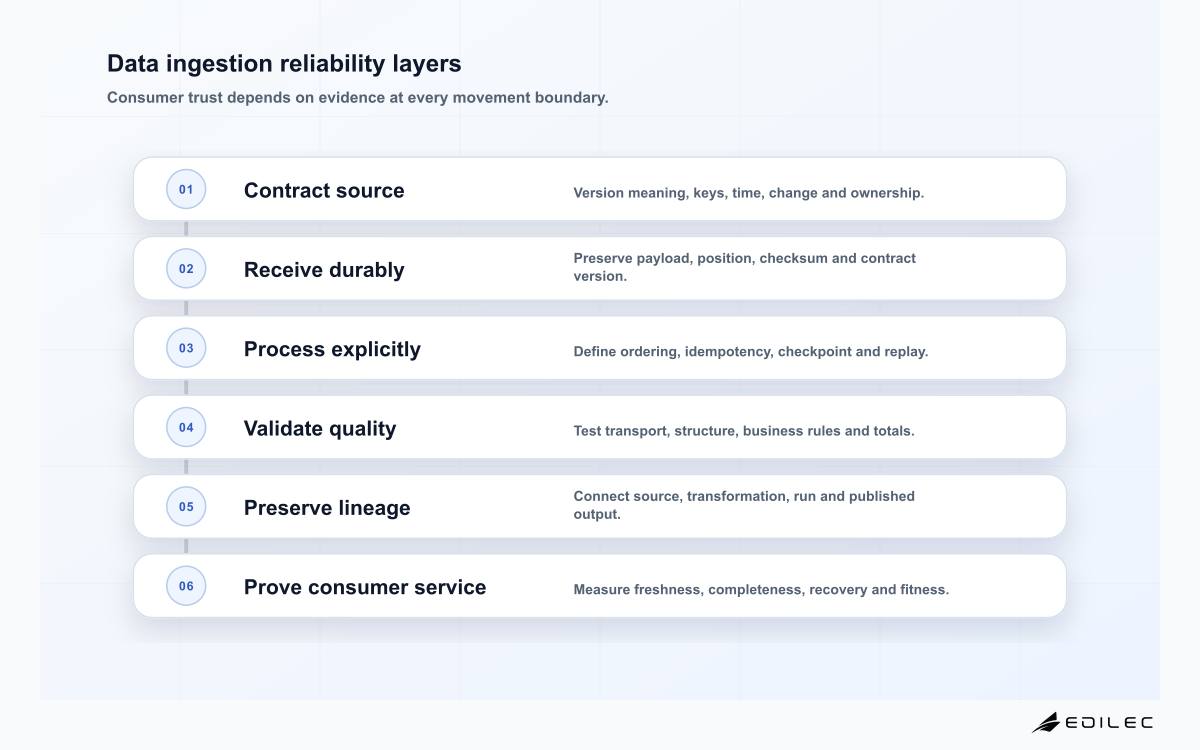Select the Prove consumer service title
The width and height of the screenshot is (1200, 750).
pos(365,587)
